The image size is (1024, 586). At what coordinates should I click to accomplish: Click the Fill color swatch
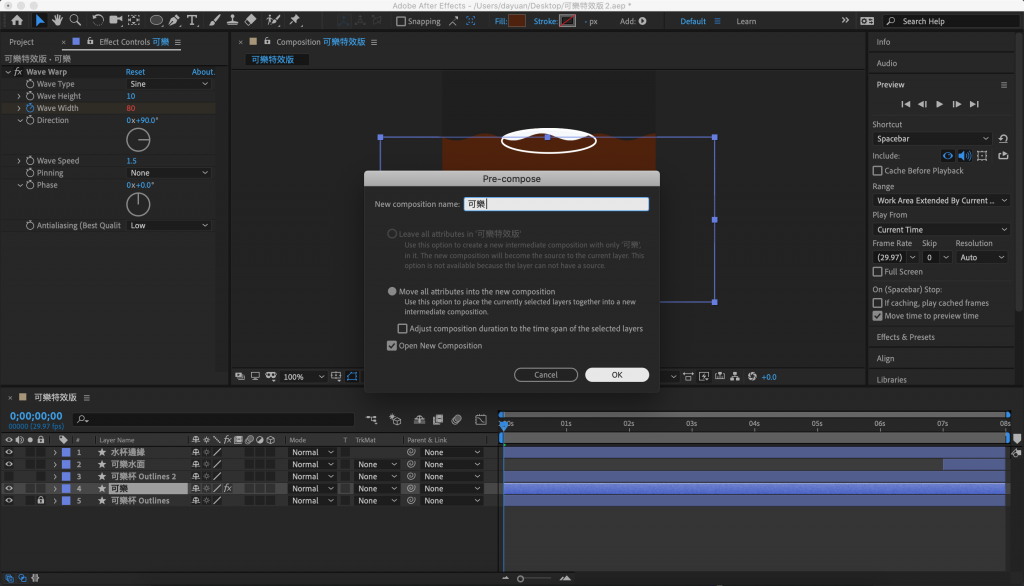[517, 21]
